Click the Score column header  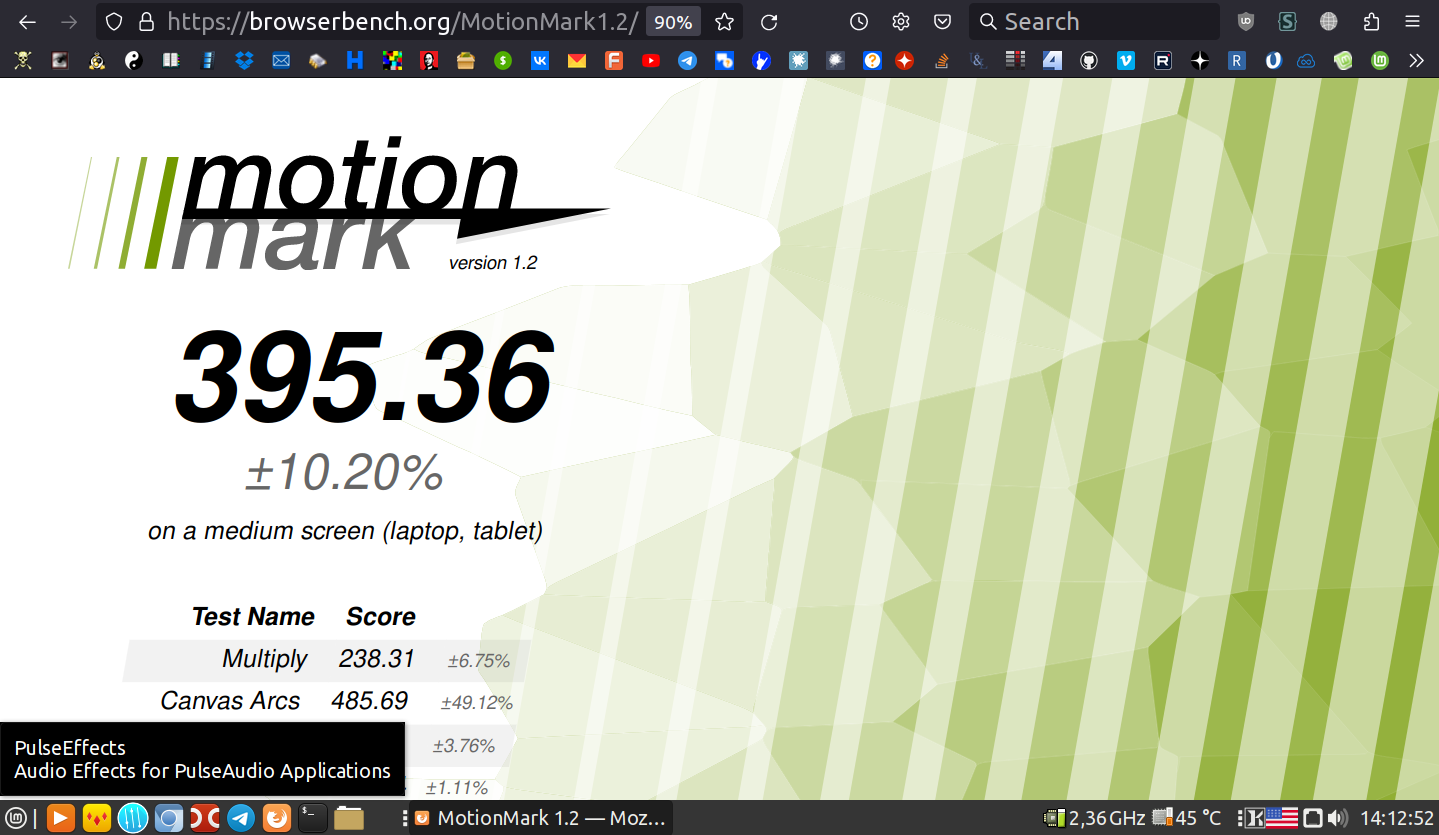tap(381, 617)
